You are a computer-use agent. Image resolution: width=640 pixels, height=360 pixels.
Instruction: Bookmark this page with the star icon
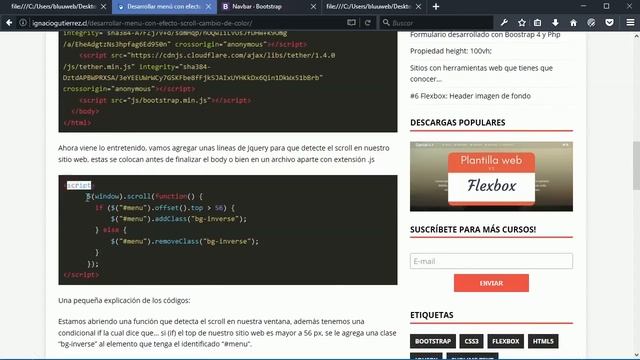[522, 23]
